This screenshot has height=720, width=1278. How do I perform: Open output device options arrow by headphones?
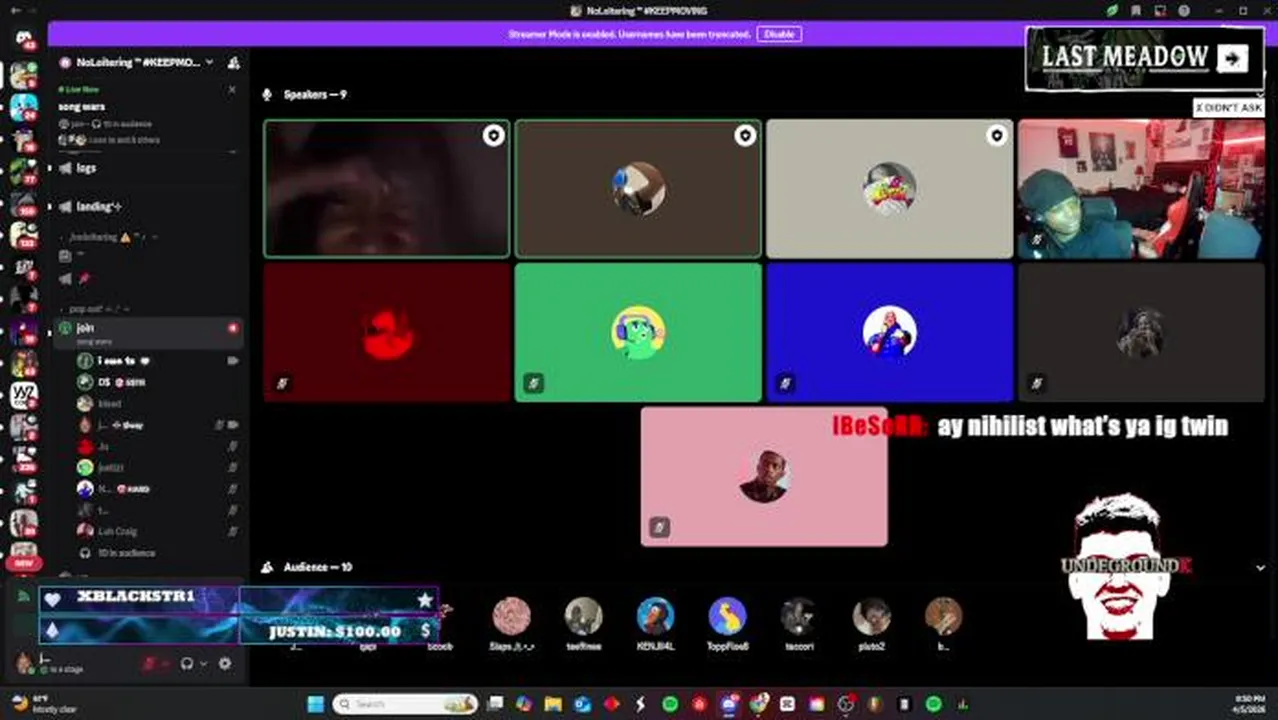(204, 663)
